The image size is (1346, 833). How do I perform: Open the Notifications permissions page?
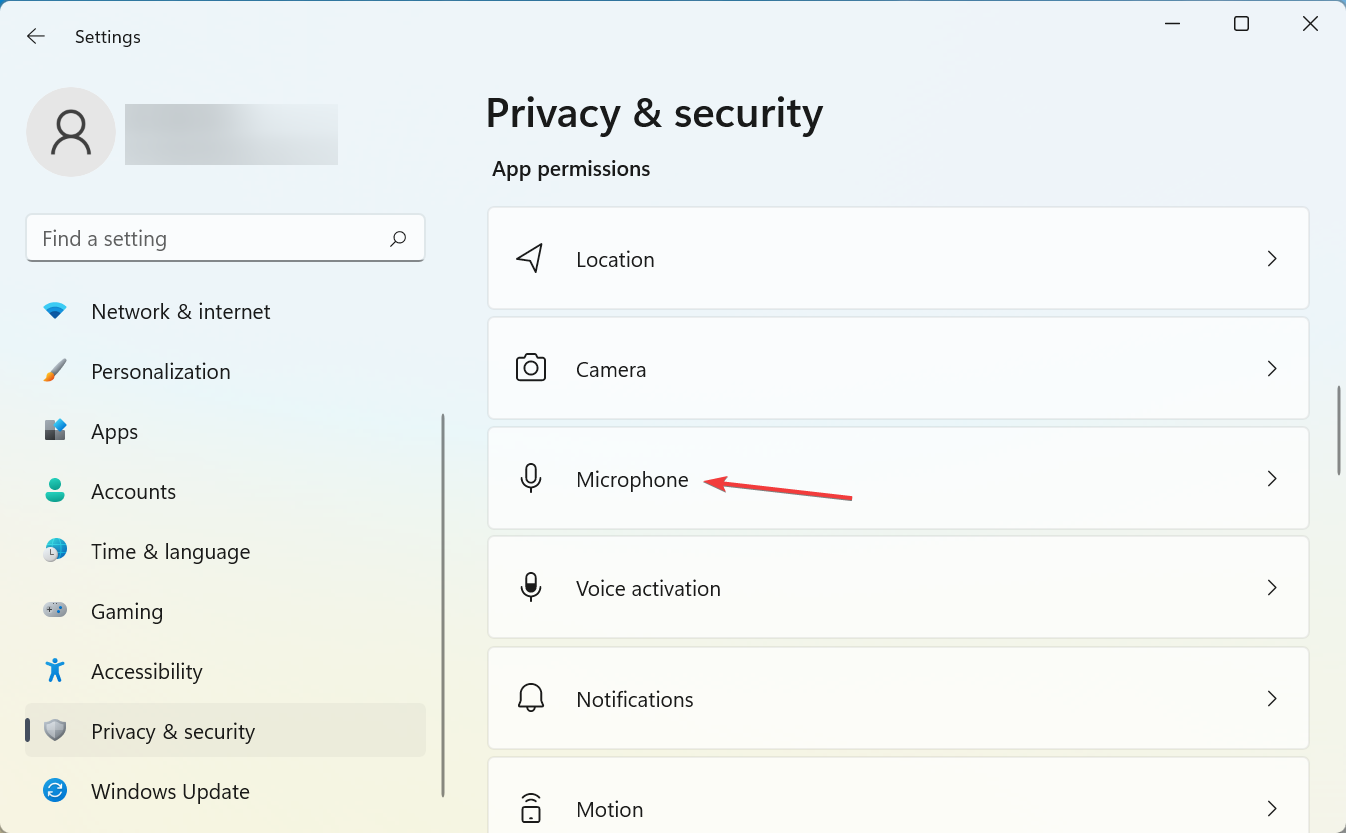click(x=635, y=699)
